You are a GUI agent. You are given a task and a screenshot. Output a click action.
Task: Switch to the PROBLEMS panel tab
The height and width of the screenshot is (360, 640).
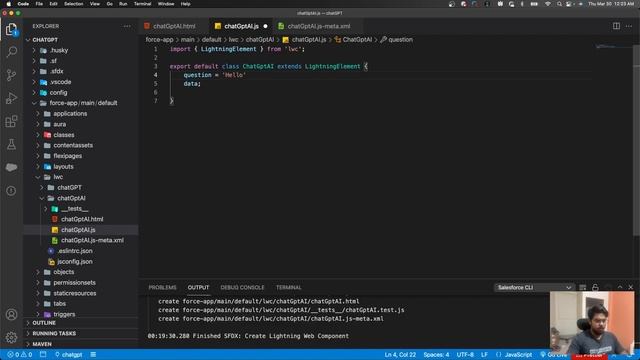coord(162,287)
